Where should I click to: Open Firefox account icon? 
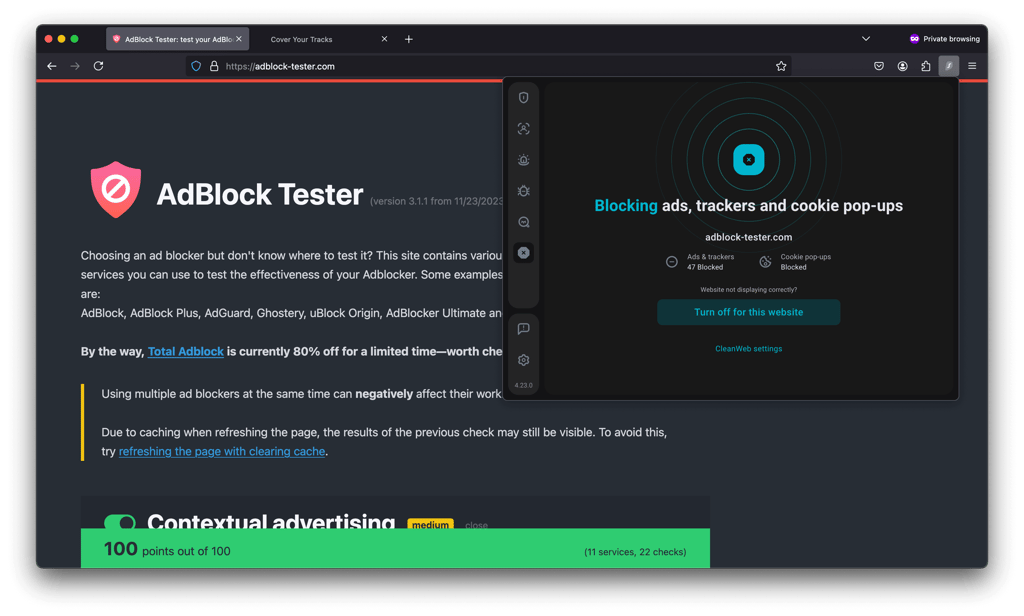pyautogui.click(x=903, y=66)
